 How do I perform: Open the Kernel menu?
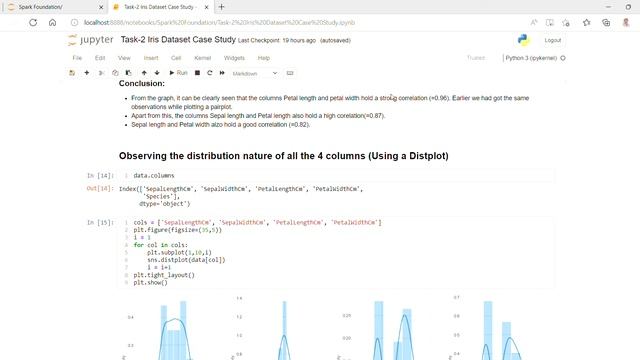click(x=202, y=58)
